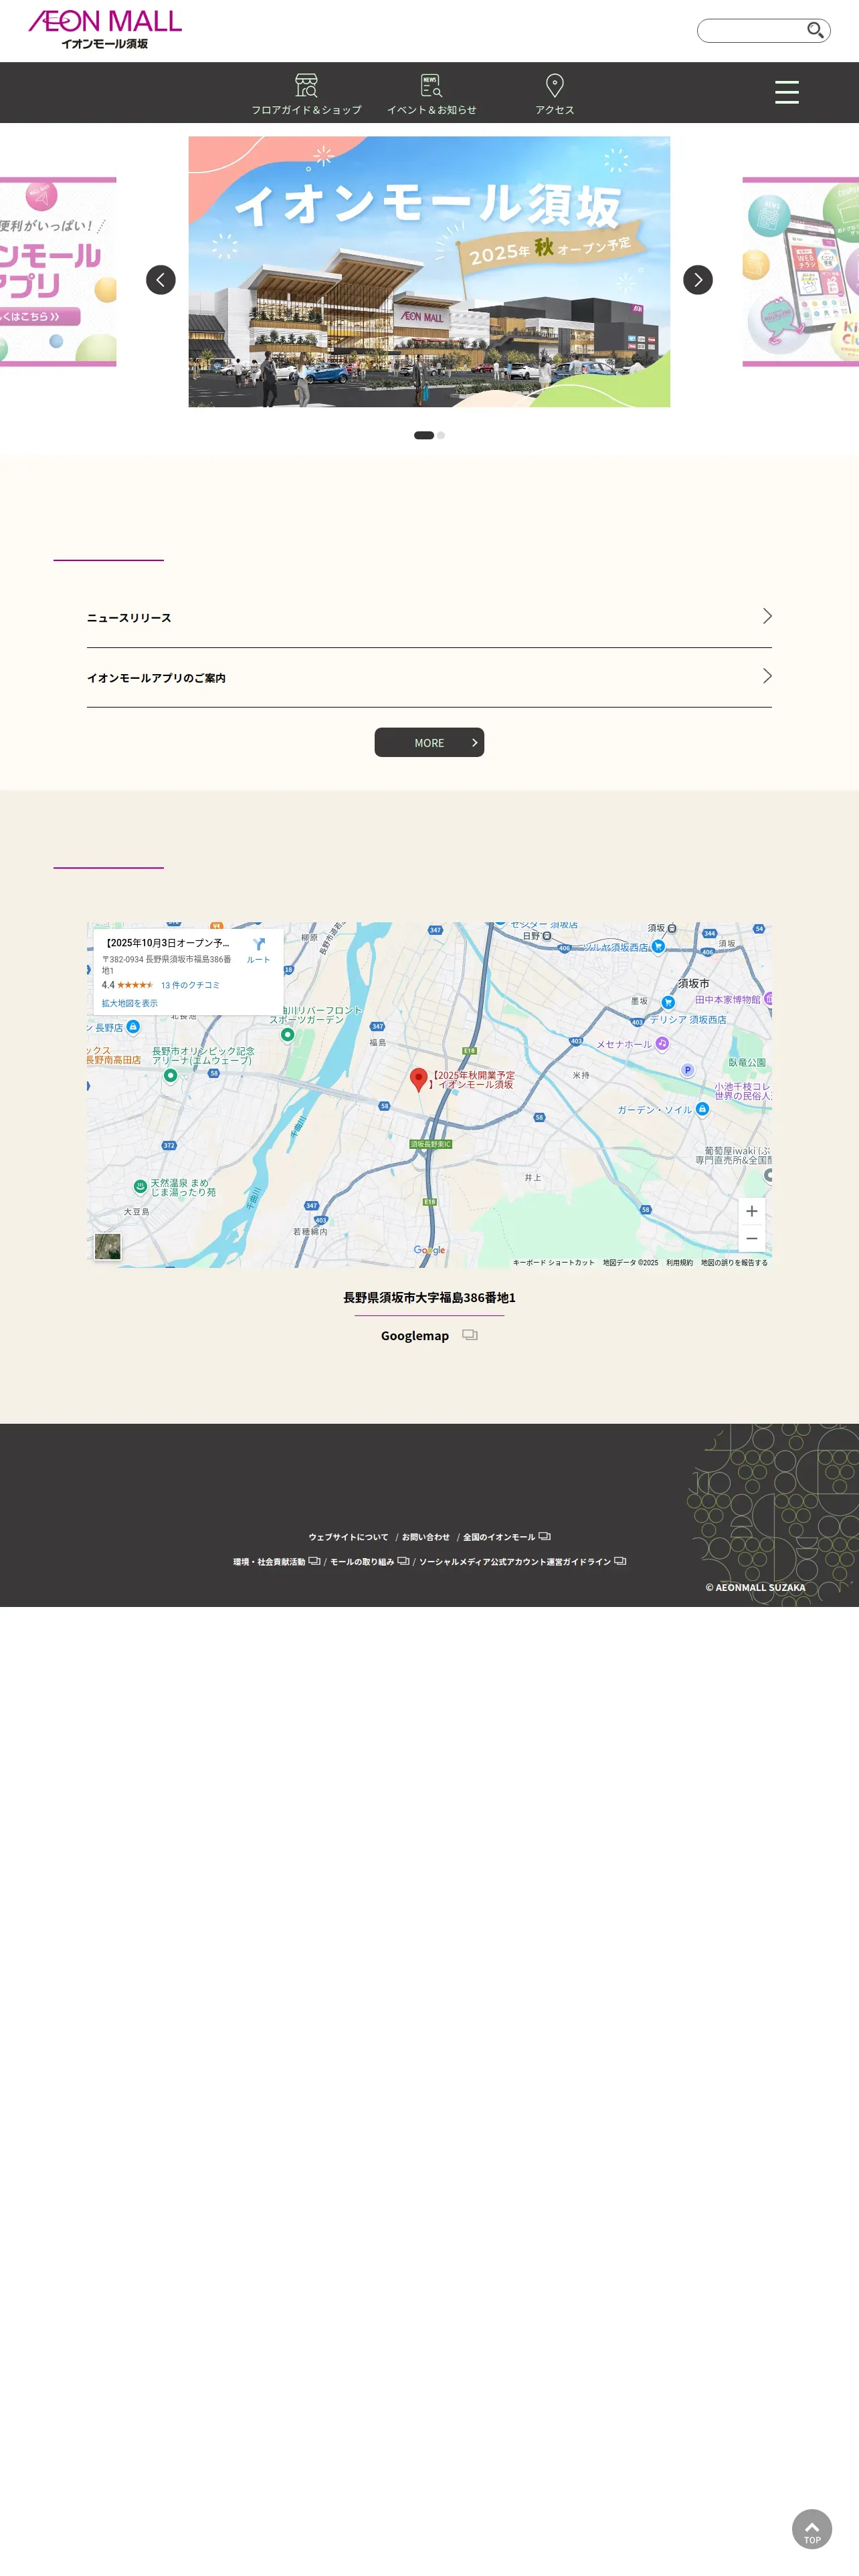Open ウェブサイトについて footer link

348,1537
